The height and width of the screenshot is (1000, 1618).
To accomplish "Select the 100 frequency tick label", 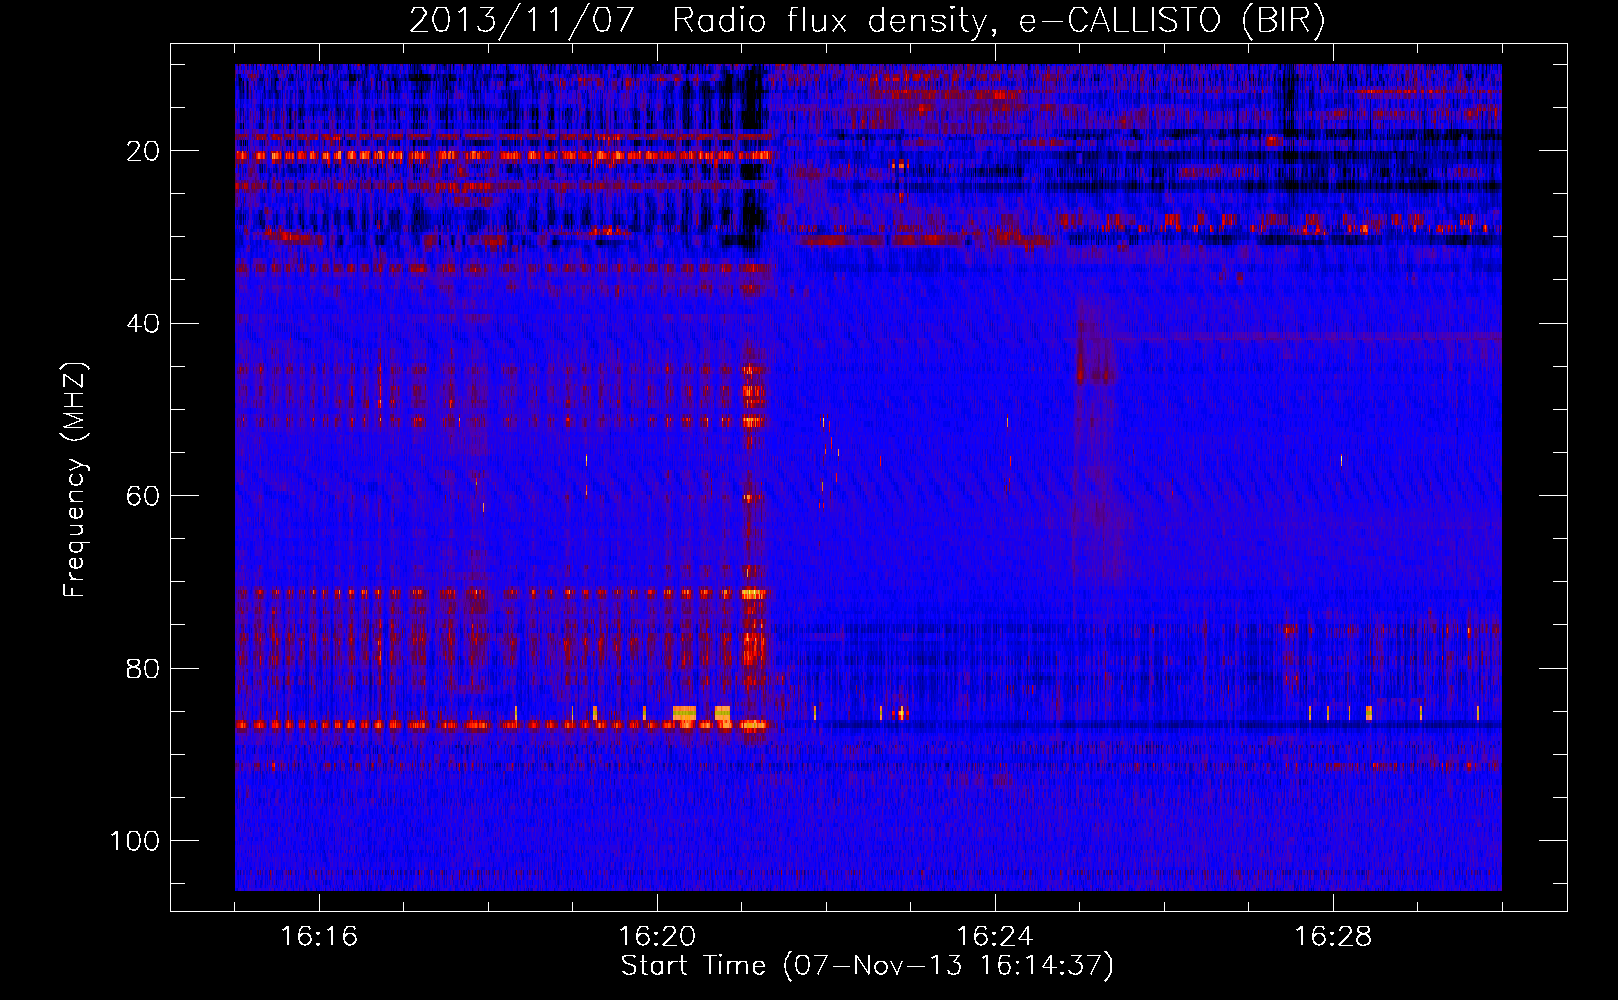I will pyautogui.click(x=136, y=841).
